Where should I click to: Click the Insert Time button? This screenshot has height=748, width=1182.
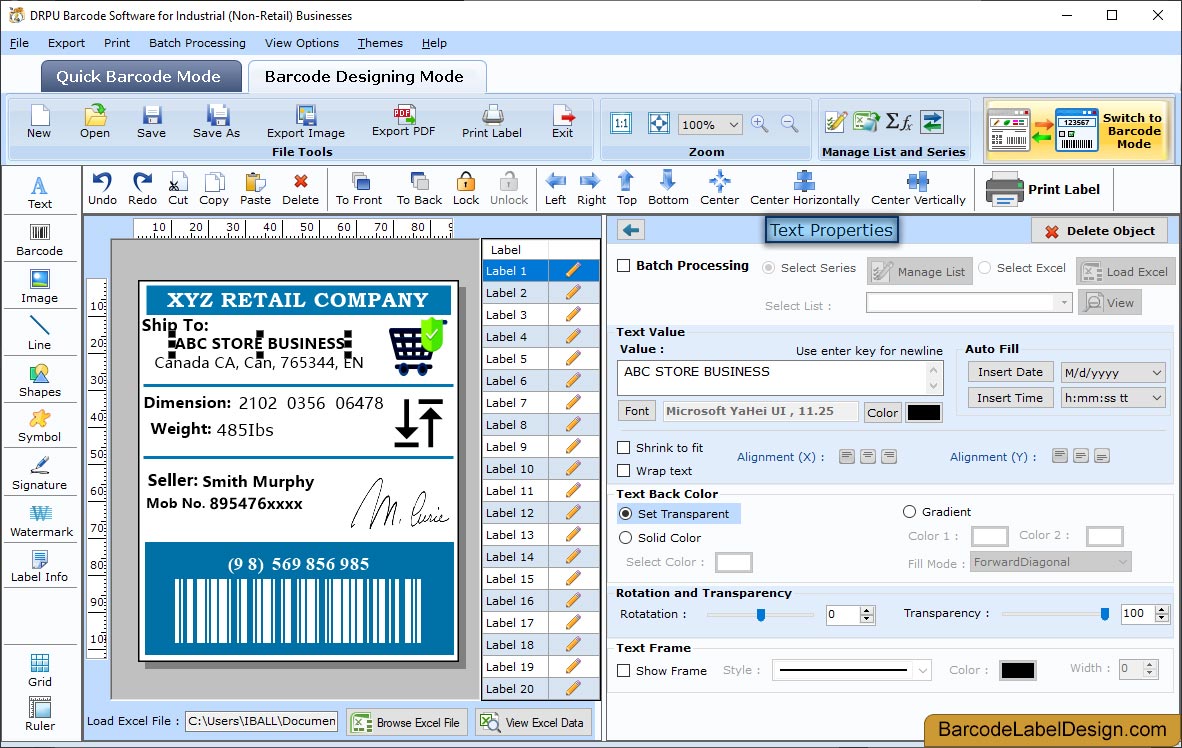point(1010,397)
